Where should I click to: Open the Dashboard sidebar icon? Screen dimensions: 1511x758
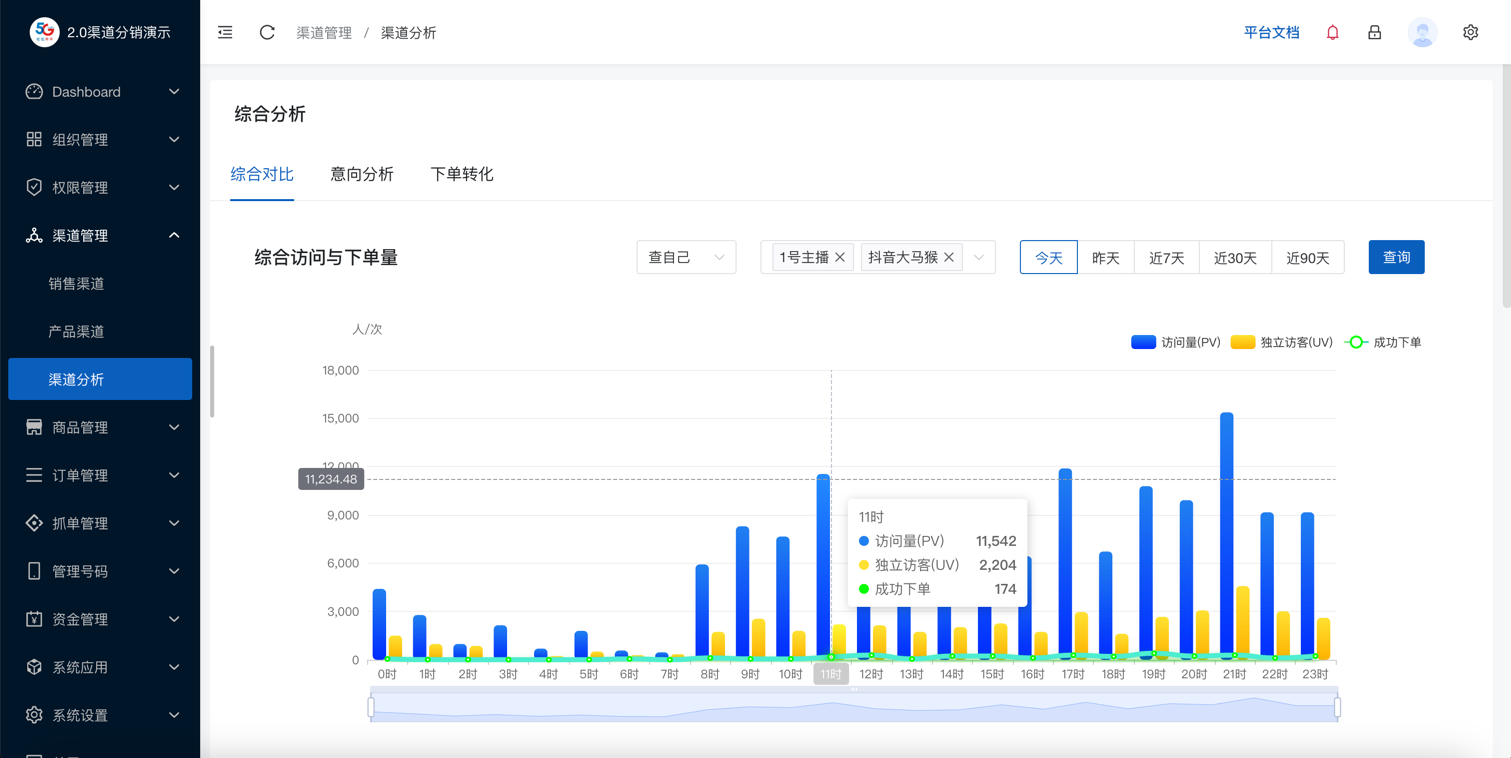point(33,91)
